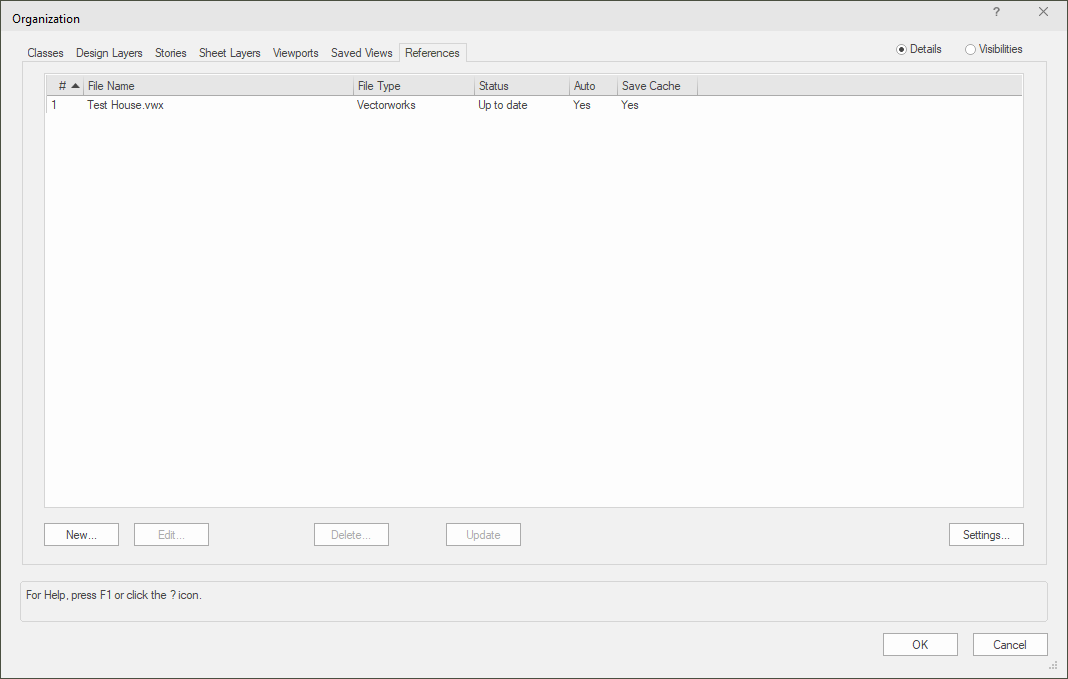The height and width of the screenshot is (679, 1068).
Task: Switch to Sheet Layers tab
Action: (x=229, y=53)
